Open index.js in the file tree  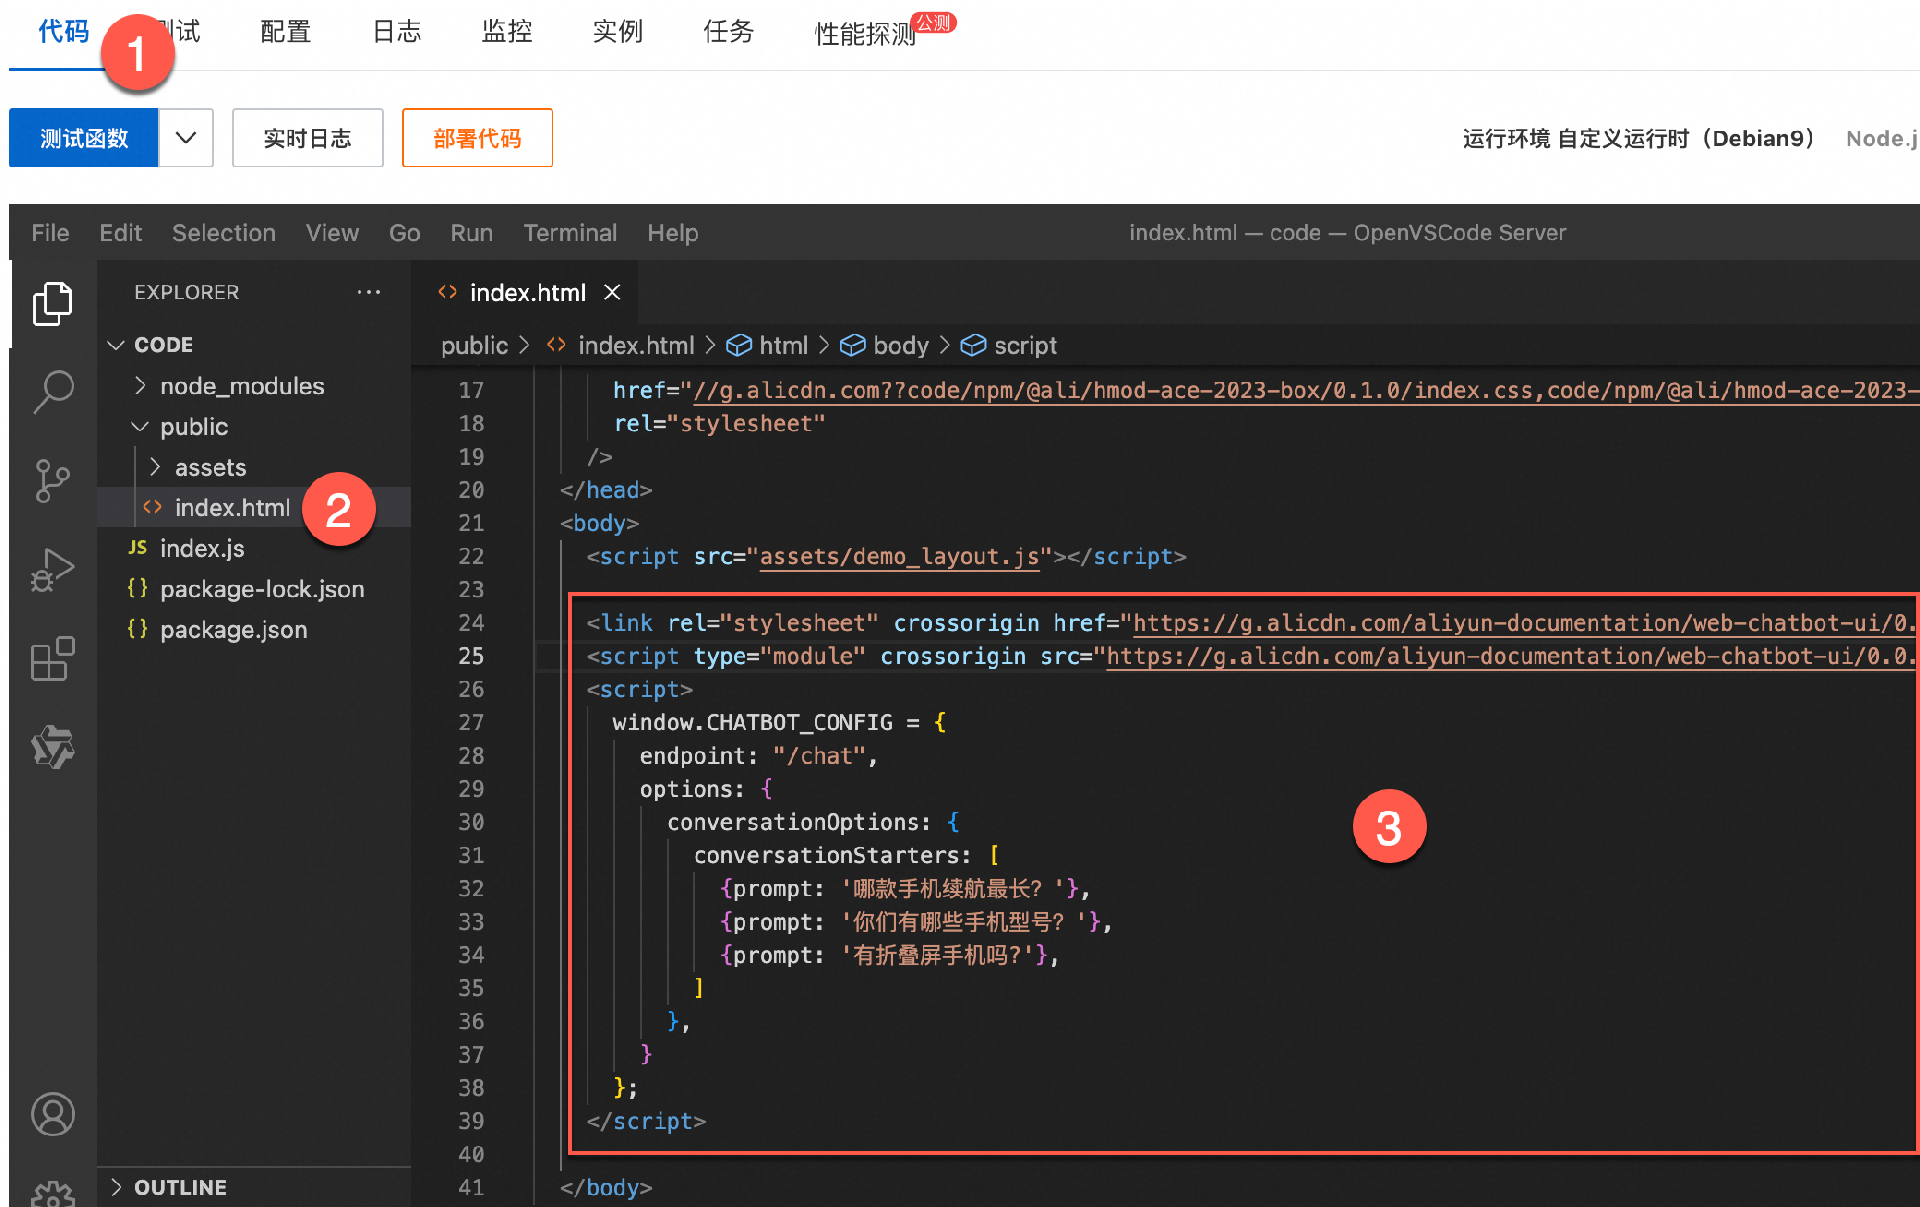tap(202, 549)
